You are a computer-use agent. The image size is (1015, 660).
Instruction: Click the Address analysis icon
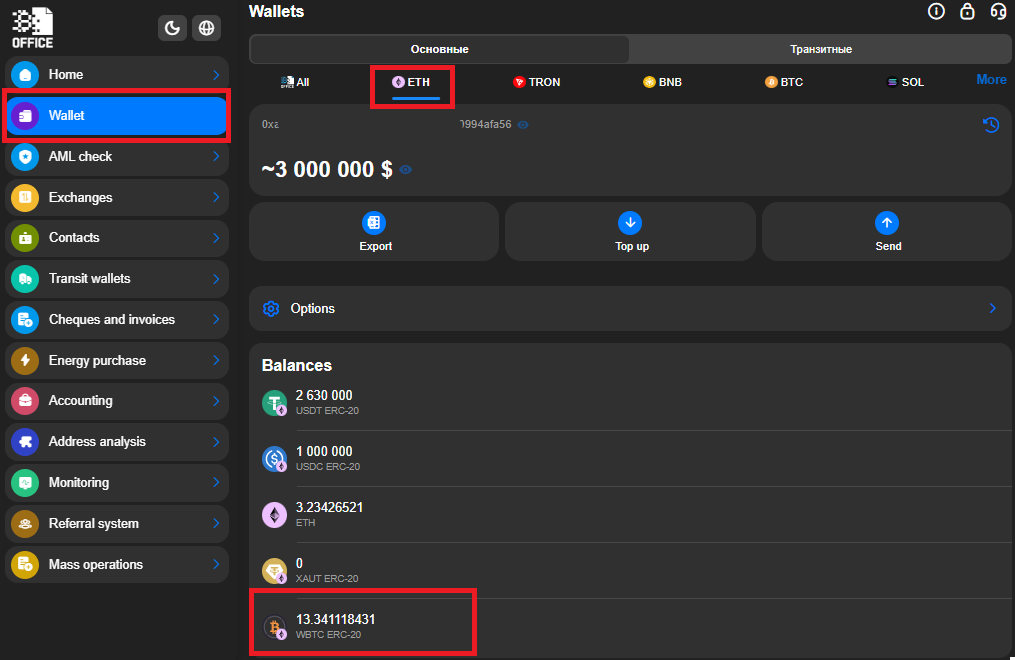point(25,442)
